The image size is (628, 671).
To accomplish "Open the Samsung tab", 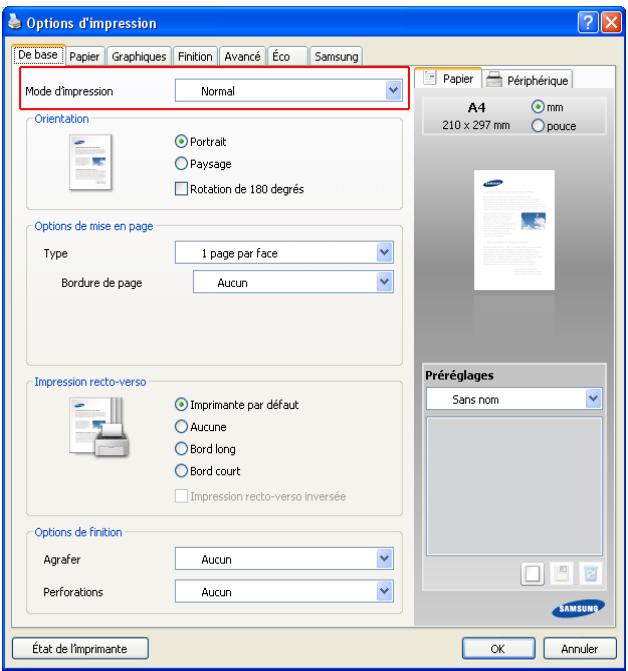I will tap(336, 56).
